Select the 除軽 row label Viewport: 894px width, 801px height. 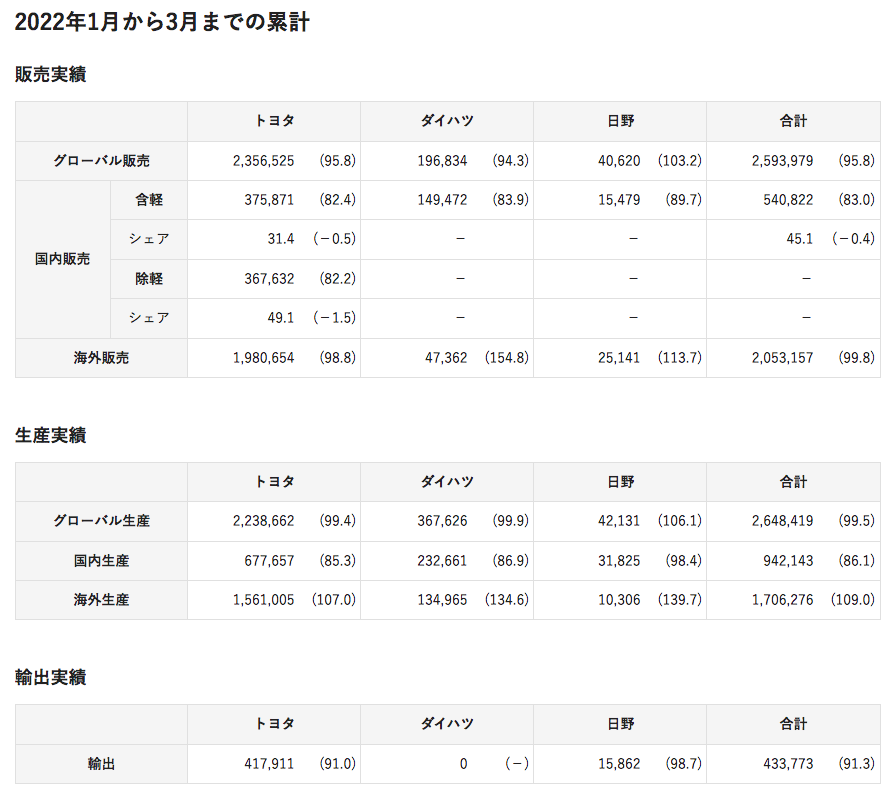[149, 279]
